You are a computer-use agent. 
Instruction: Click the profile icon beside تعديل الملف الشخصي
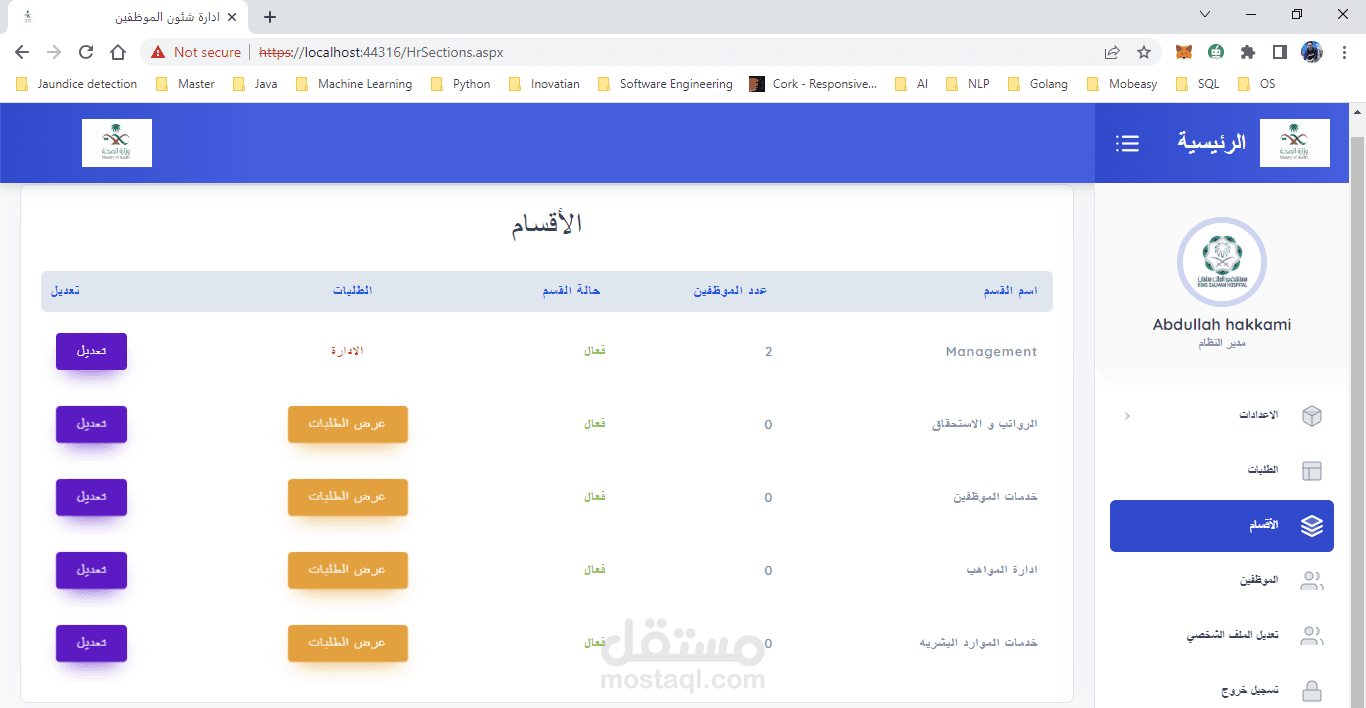click(1311, 636)
